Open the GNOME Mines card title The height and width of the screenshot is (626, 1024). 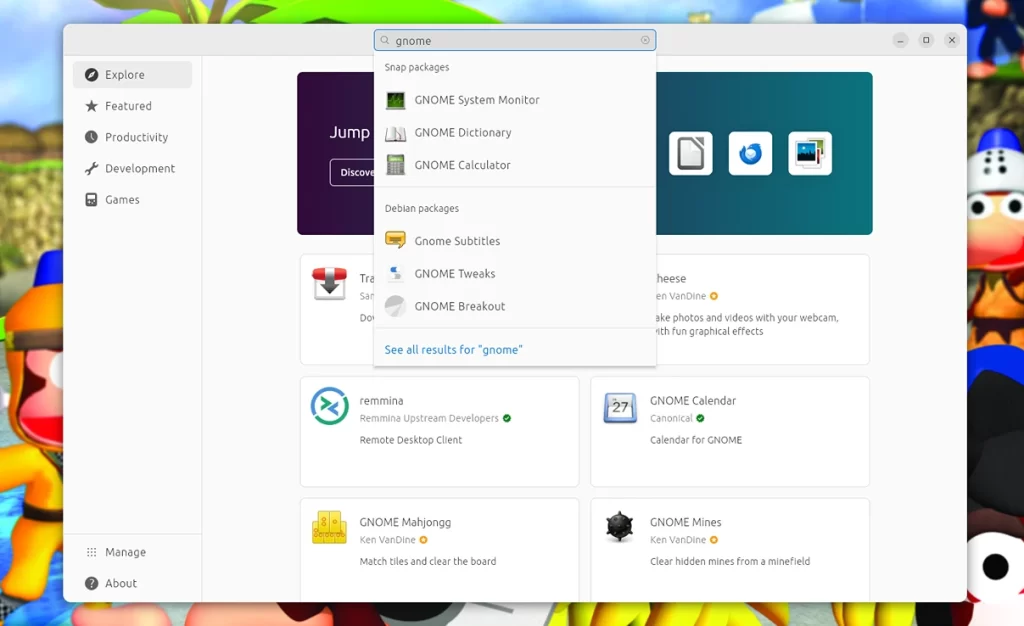coord(686,522)
